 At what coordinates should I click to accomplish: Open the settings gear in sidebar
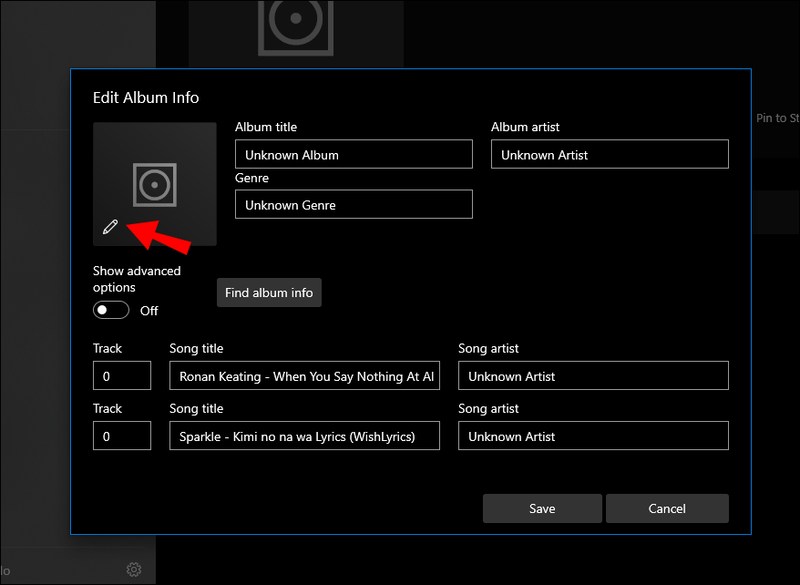tap(134, 569)
